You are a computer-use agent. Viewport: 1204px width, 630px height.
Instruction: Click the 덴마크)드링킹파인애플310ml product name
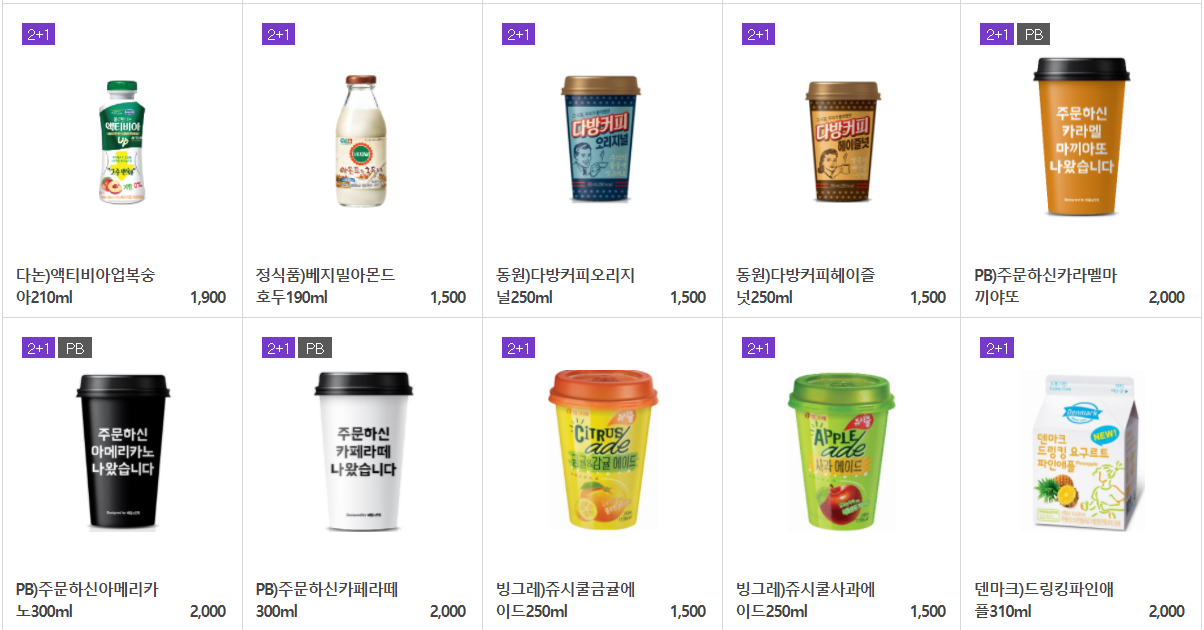coord(1044,600)
